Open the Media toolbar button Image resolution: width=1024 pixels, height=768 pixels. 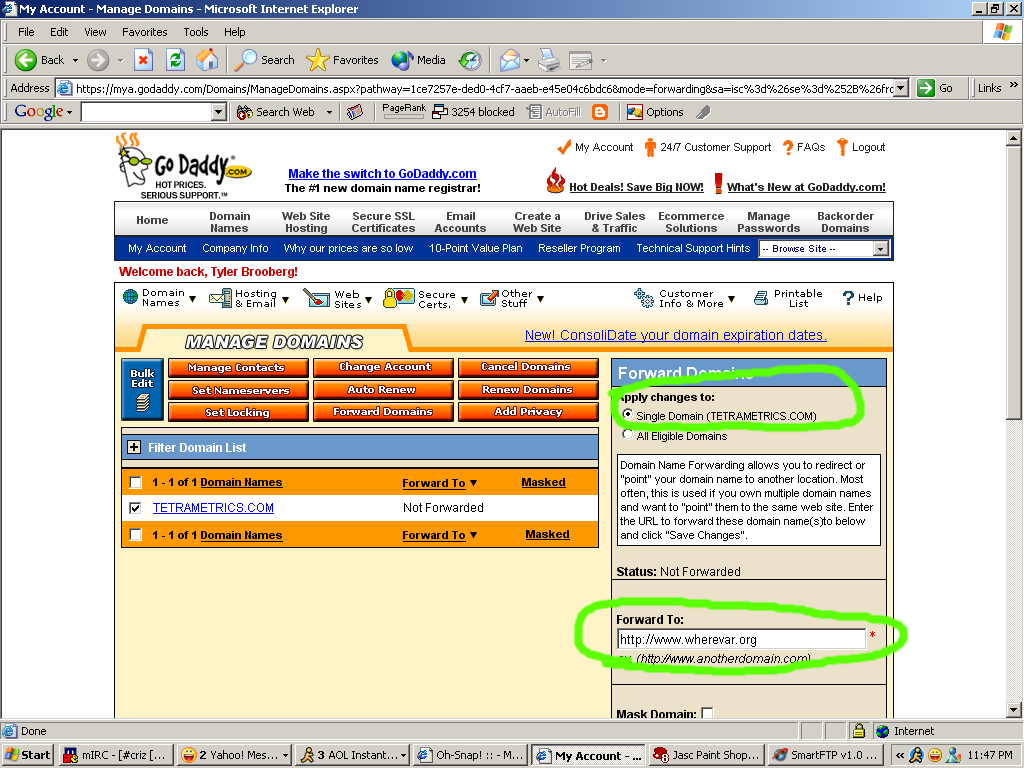(x=418, y=60)
